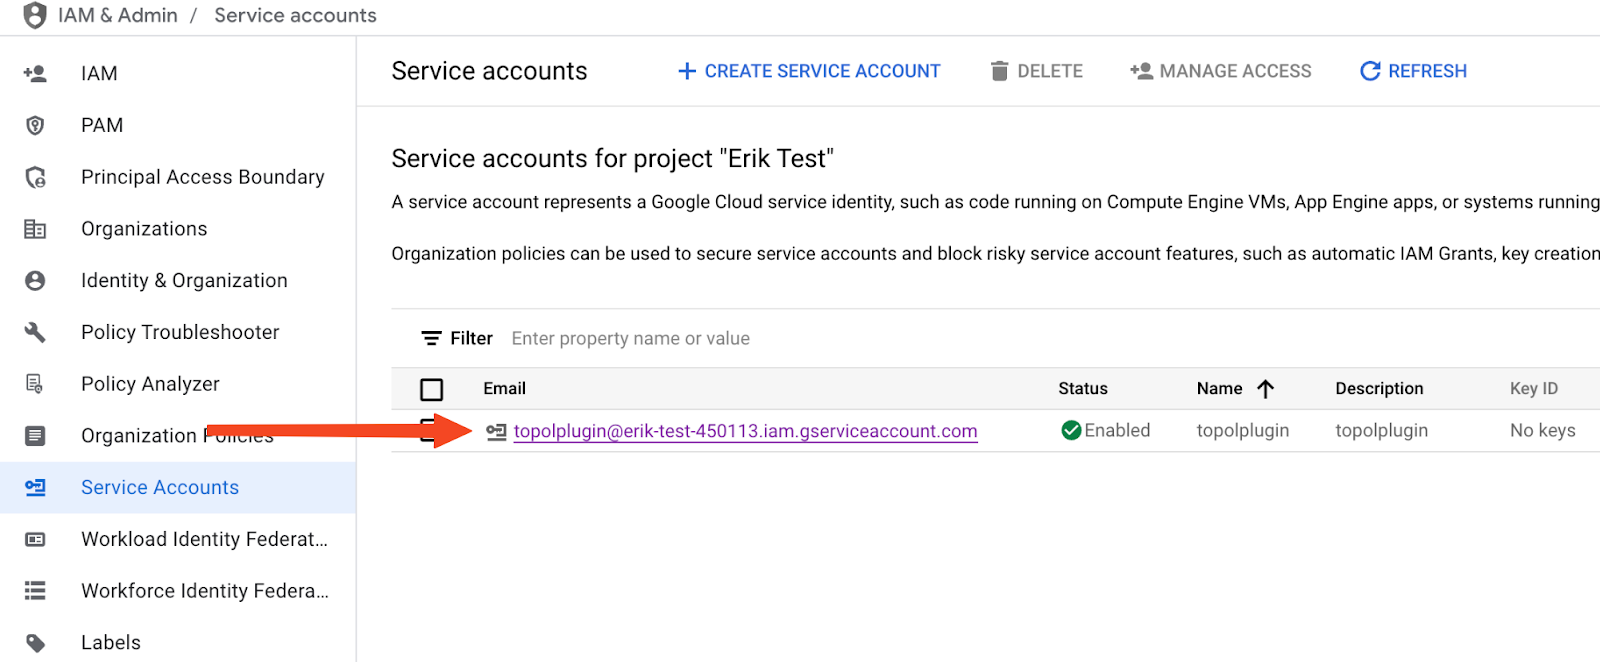Click the circular Refresh arrow icon

tap(1370, 71)
